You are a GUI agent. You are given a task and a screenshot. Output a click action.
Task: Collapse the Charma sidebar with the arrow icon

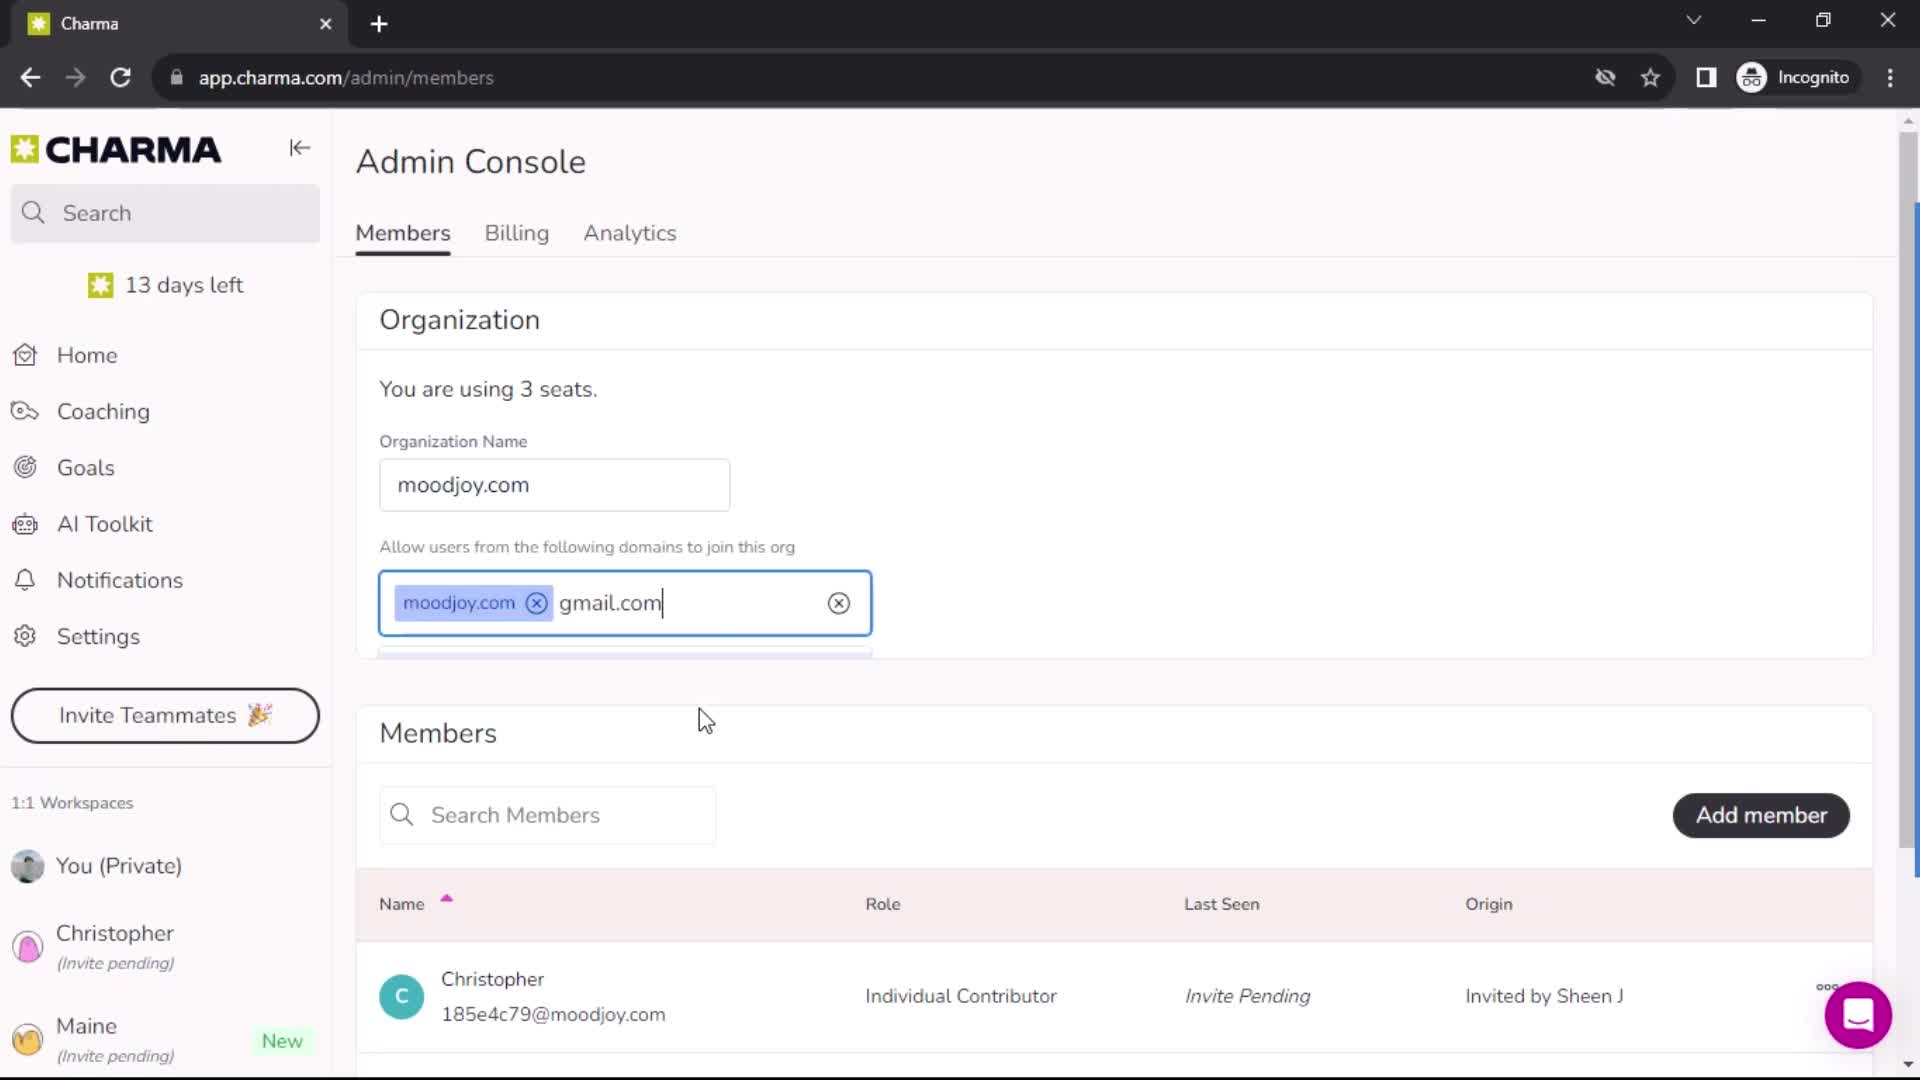point(299,148)
